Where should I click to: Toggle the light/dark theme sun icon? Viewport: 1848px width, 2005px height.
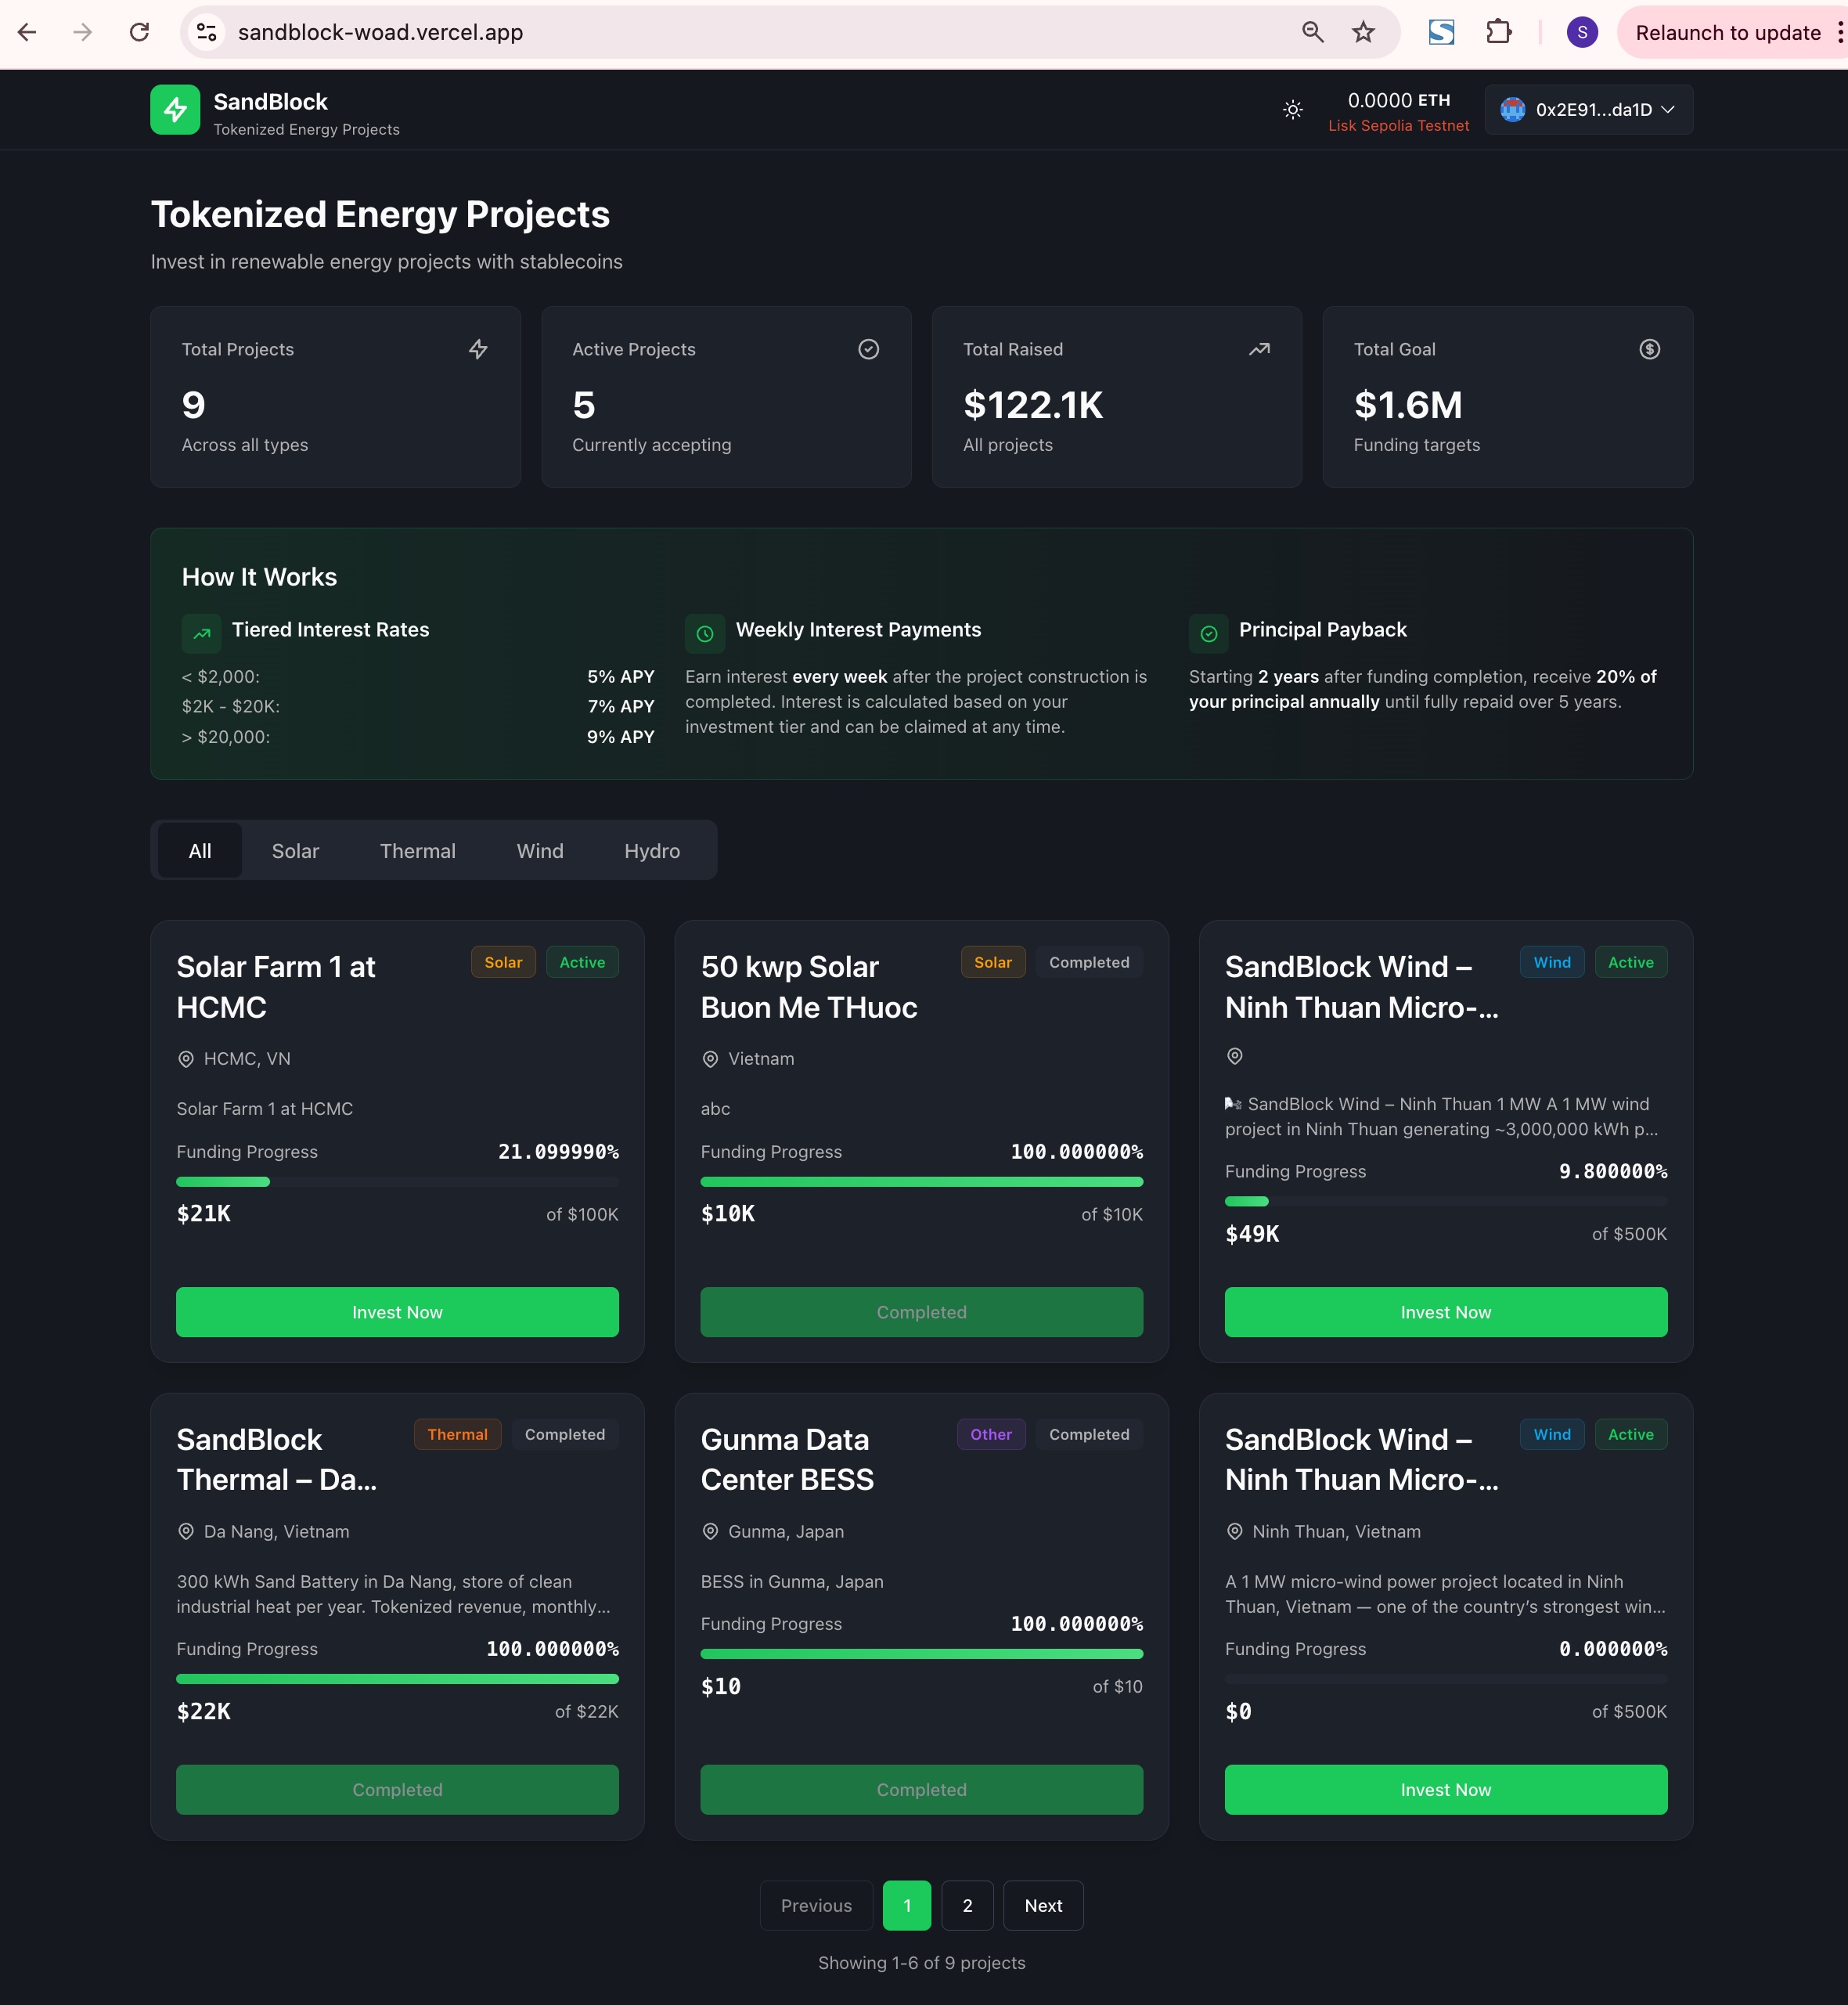click(1292, 110)
